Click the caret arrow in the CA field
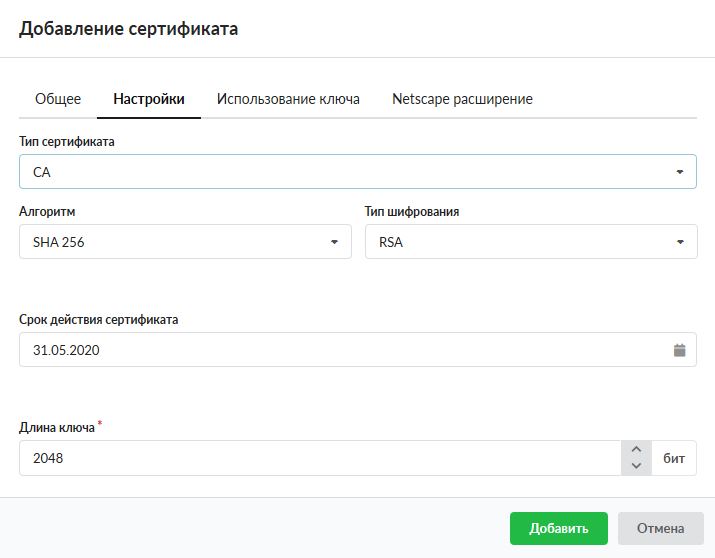Image resolution: width=715 pixels, height=558 pixels. (x=679, y=172)
